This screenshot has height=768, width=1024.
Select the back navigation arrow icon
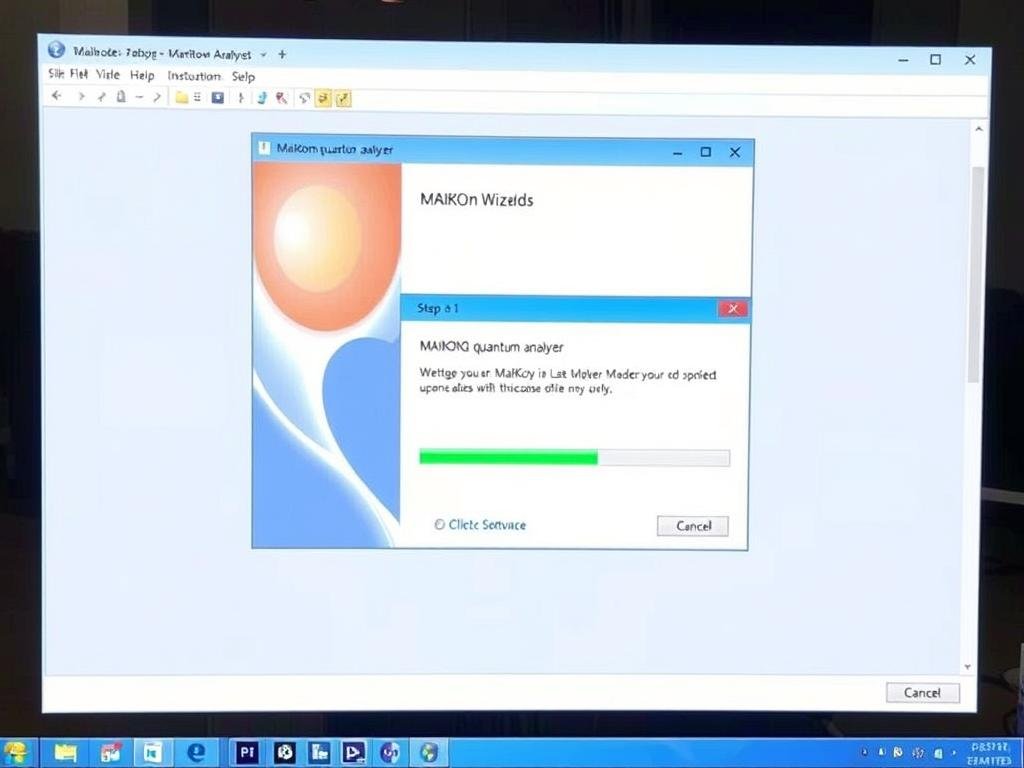[x=56, y=97]
